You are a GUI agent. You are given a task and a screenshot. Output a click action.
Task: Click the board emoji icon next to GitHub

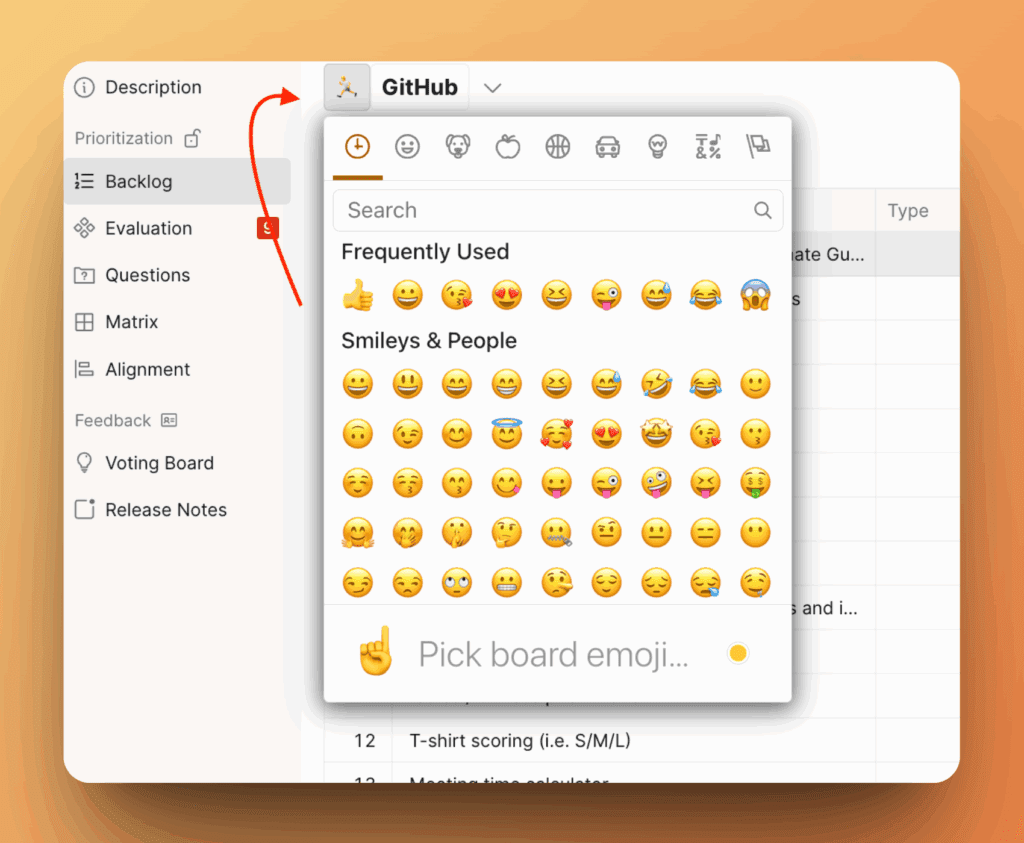coord(346,88)
